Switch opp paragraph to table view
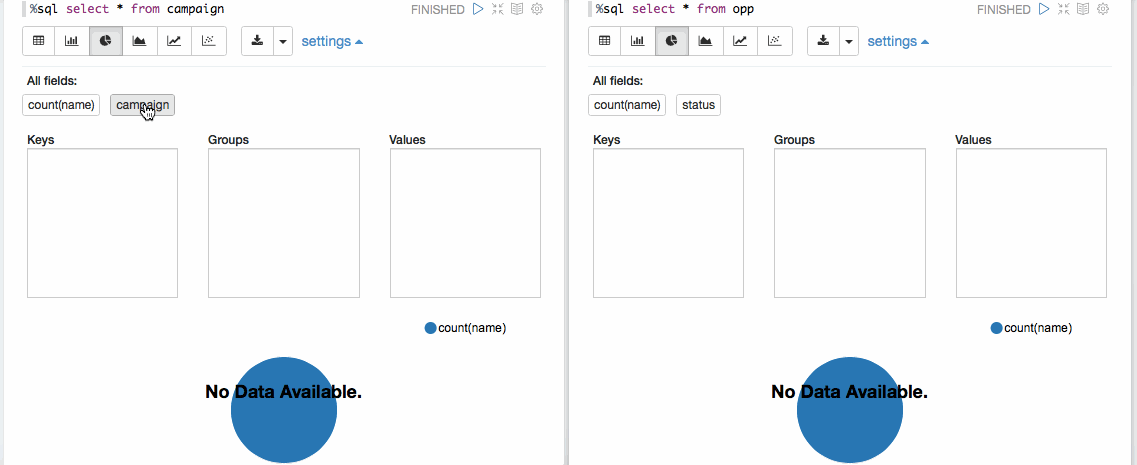 (x=604, y=41)
